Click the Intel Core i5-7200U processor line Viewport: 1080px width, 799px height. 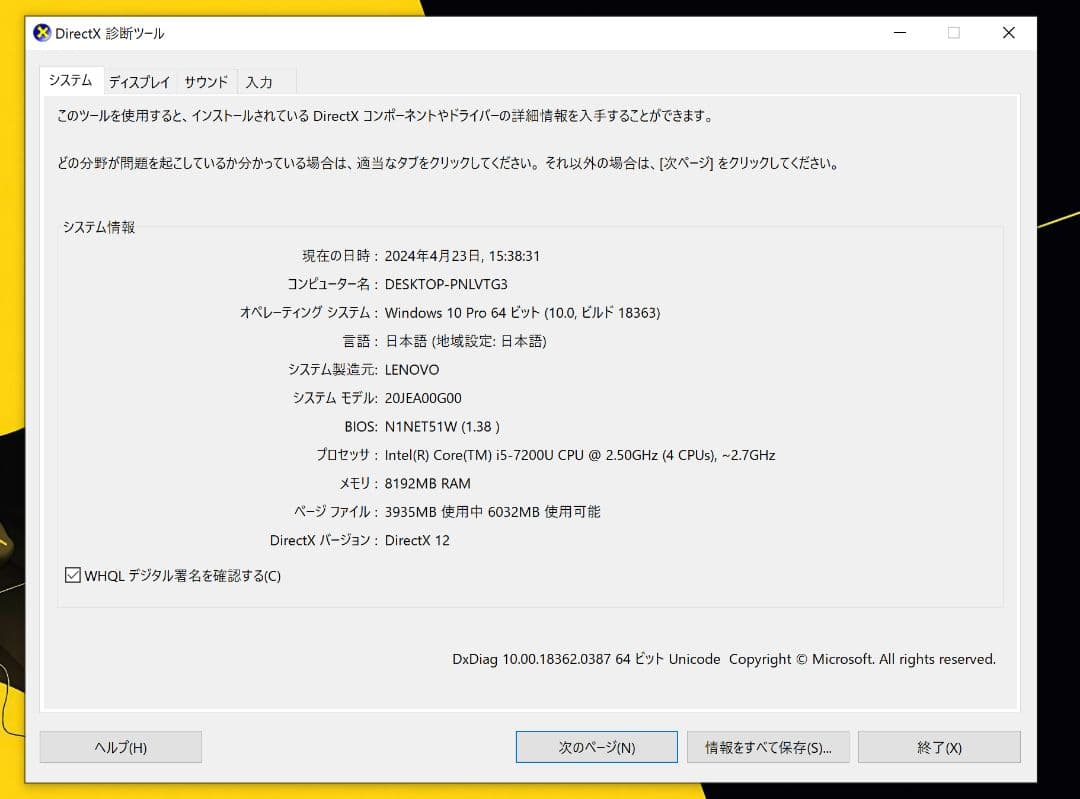(x=581, y=455)
